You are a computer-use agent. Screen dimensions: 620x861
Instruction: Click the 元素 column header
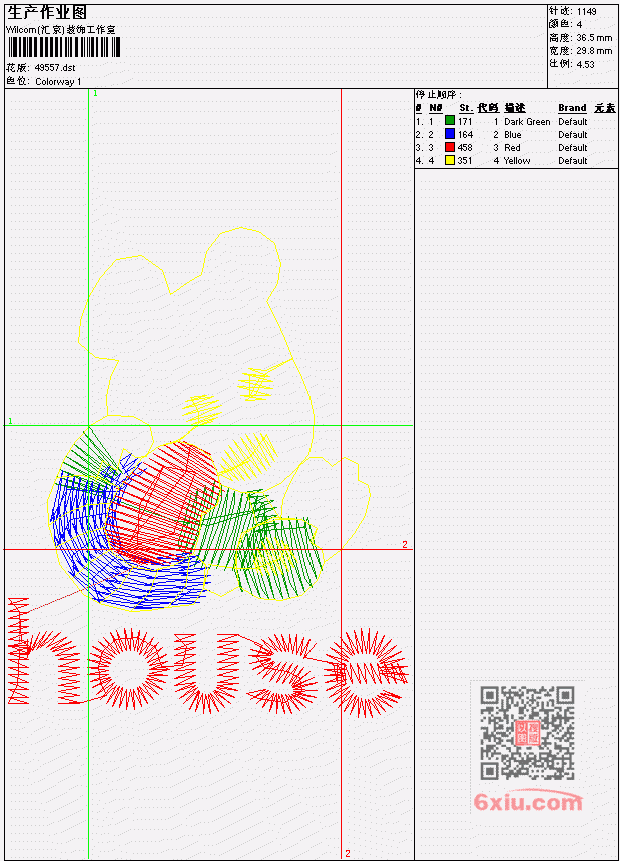(605, 108)
